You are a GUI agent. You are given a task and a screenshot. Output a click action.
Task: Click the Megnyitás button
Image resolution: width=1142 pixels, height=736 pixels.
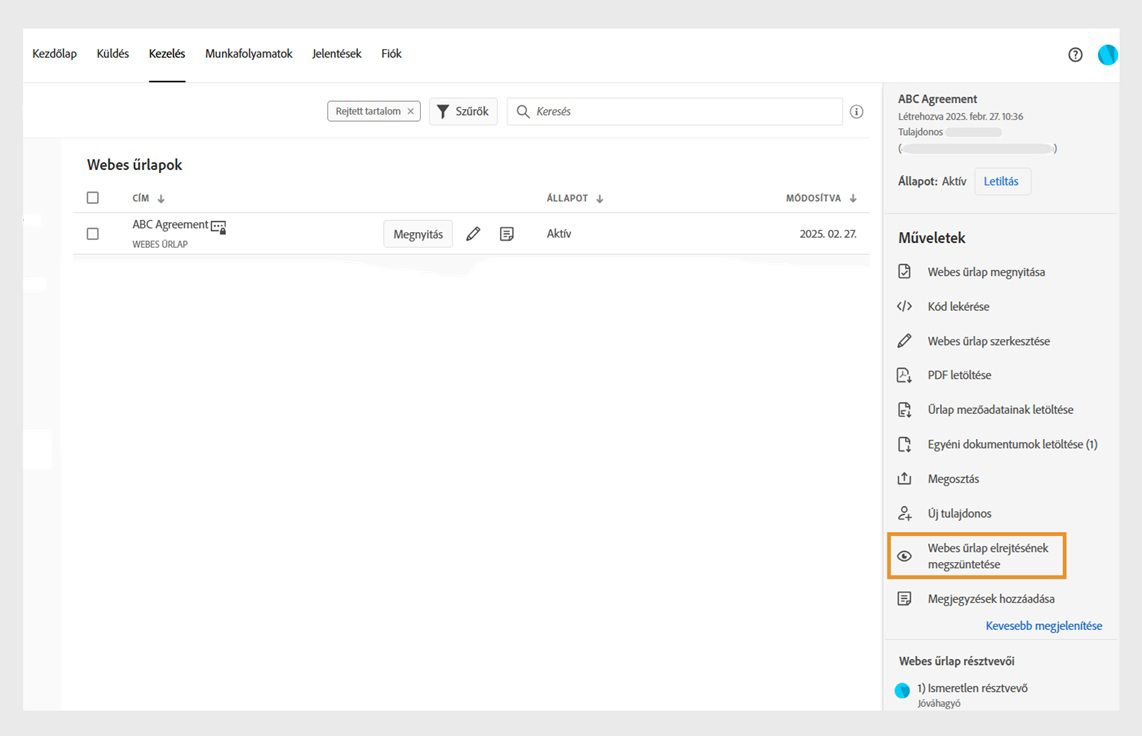pyautogui.click(x=418, y=234)
